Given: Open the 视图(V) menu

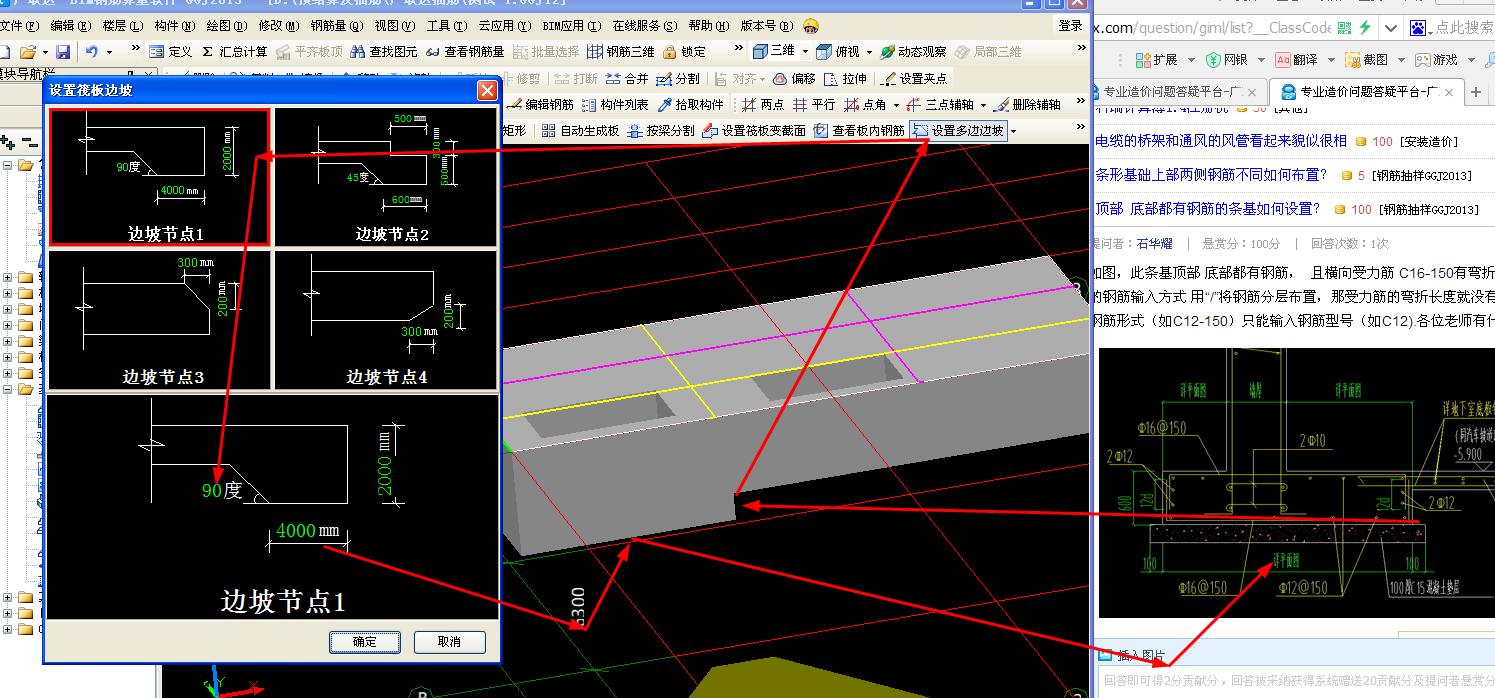Looking at the screenshot, I should (x=394, y=26).
